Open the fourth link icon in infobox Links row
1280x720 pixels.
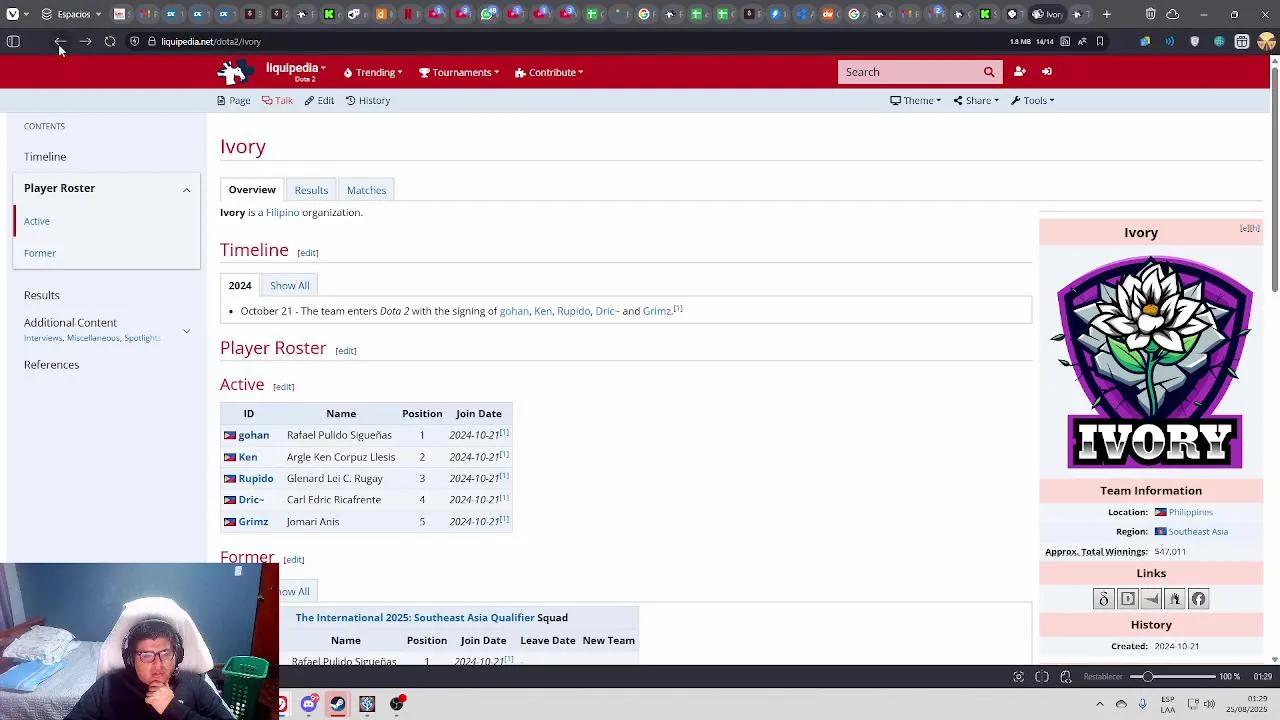click(x=1175, y=599)
